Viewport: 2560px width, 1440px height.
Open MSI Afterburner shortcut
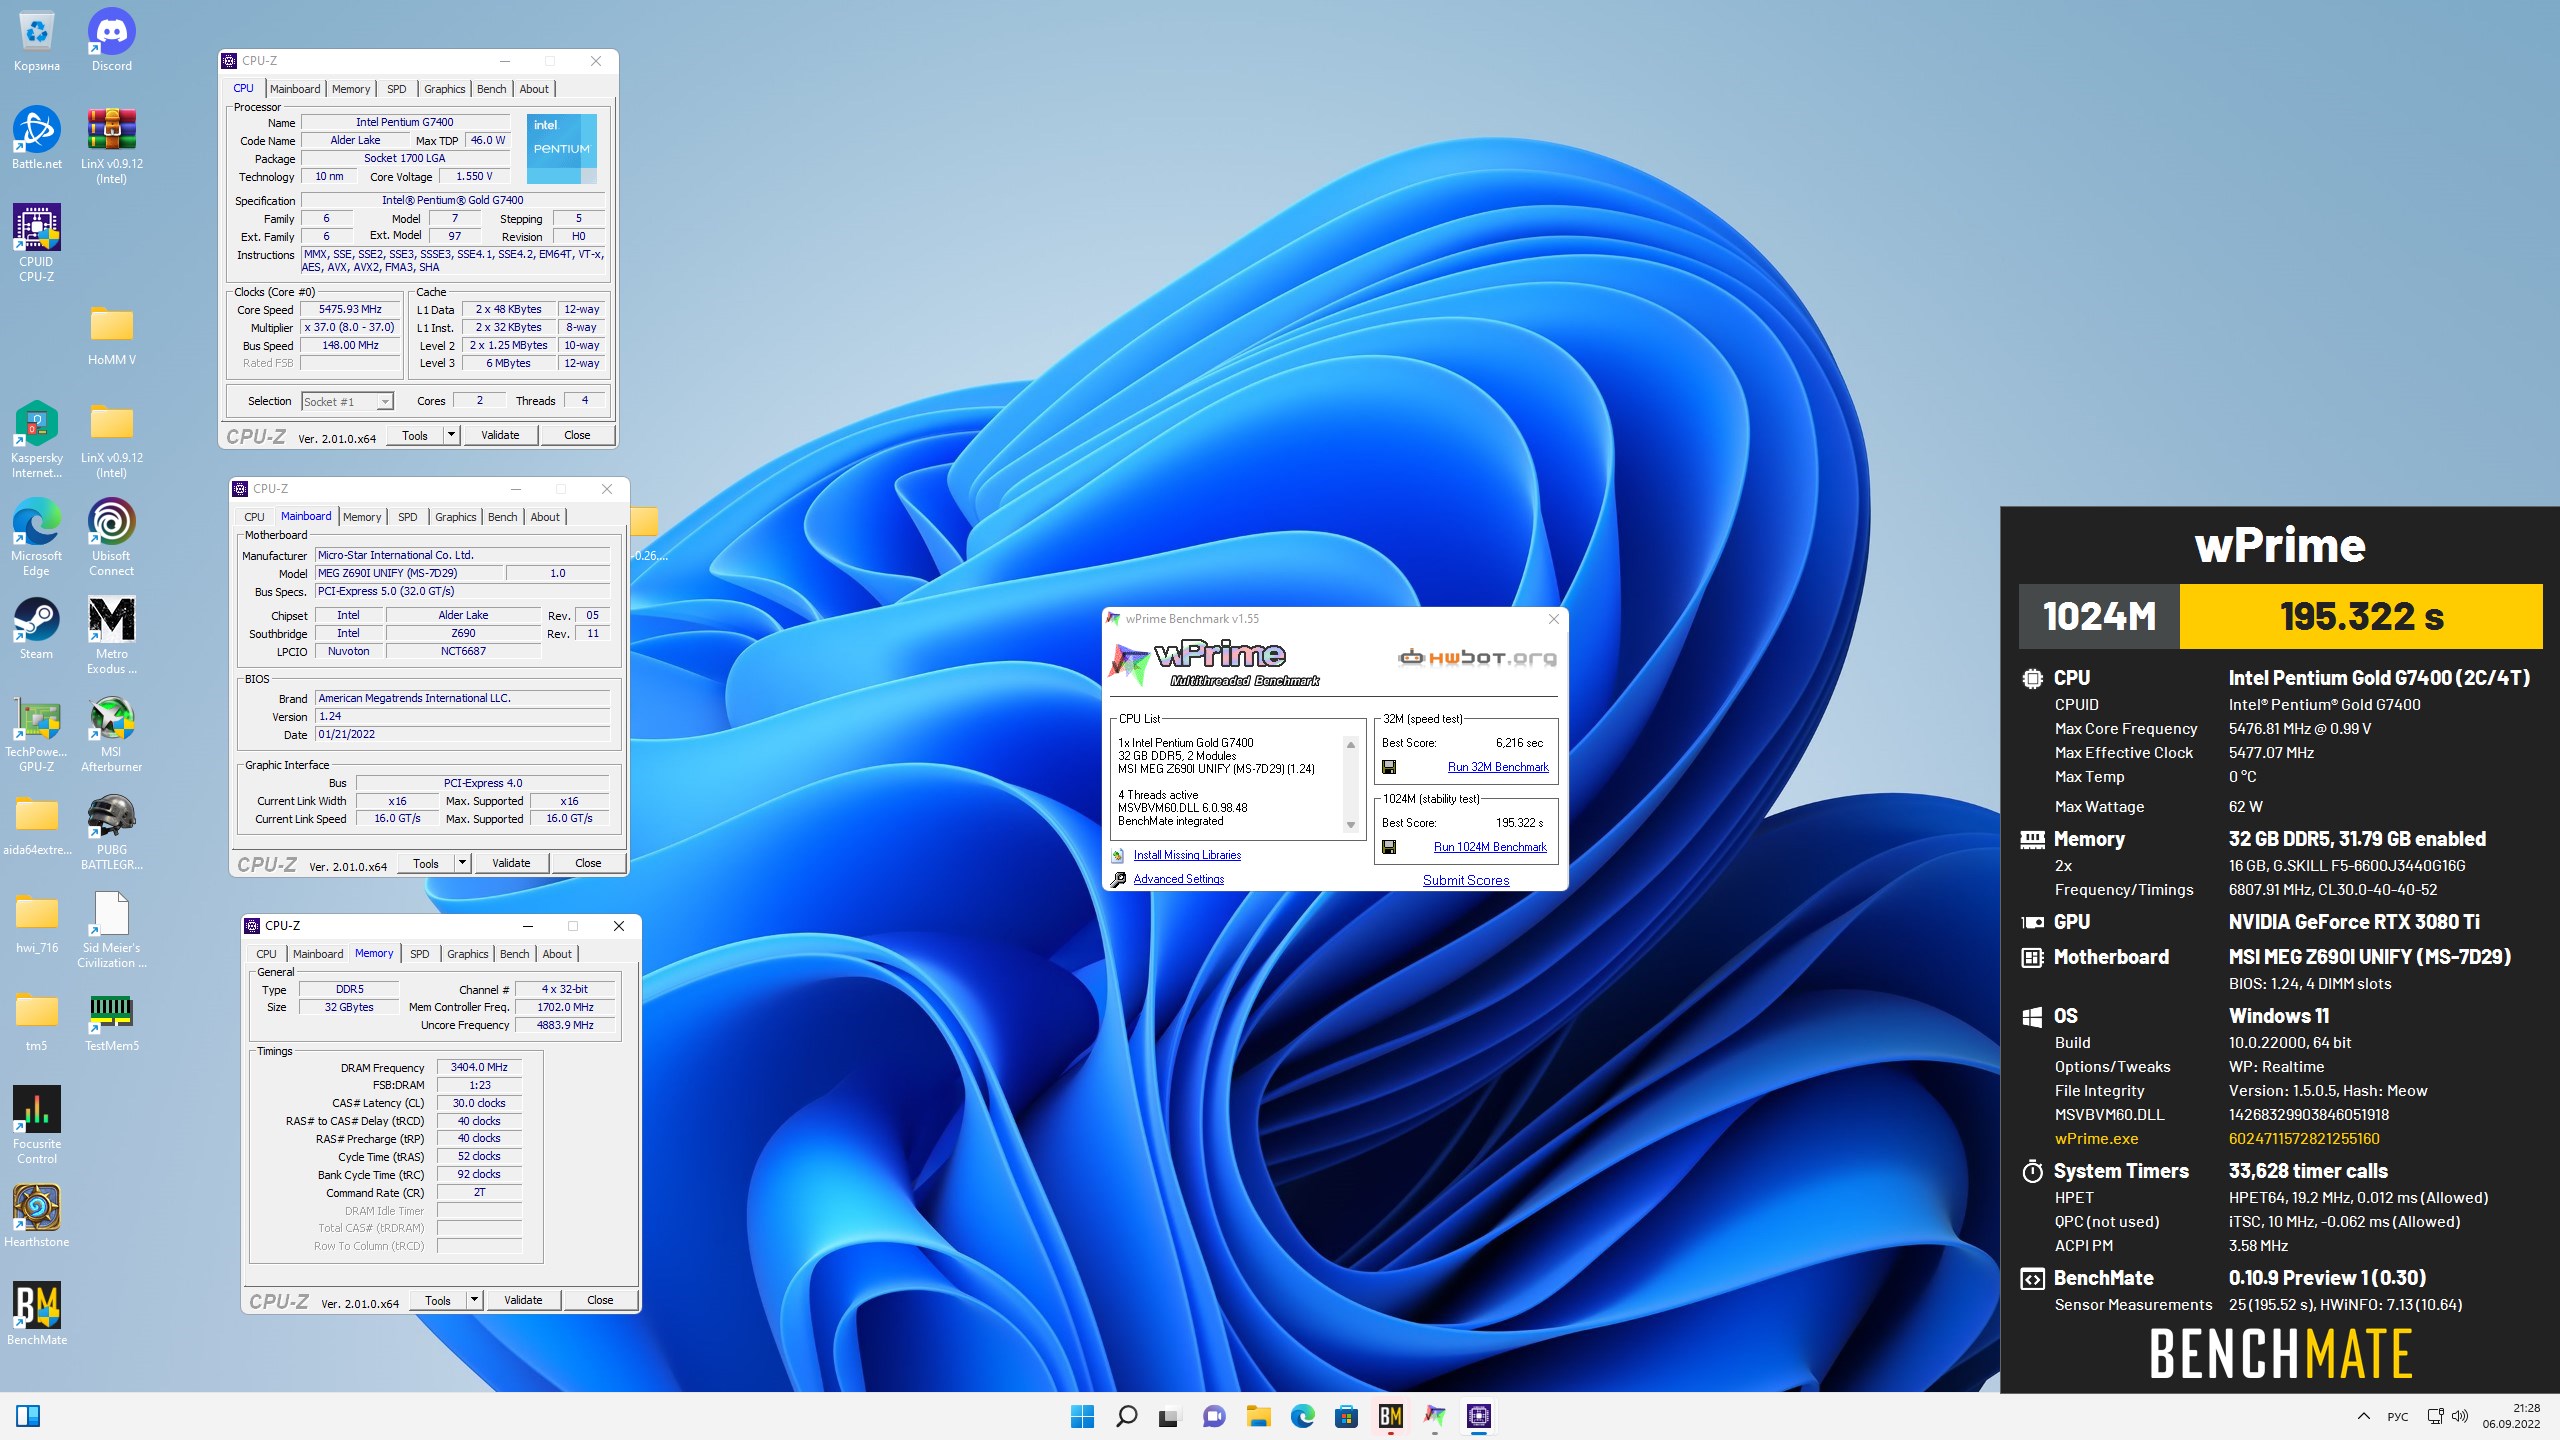coord(111,733)
